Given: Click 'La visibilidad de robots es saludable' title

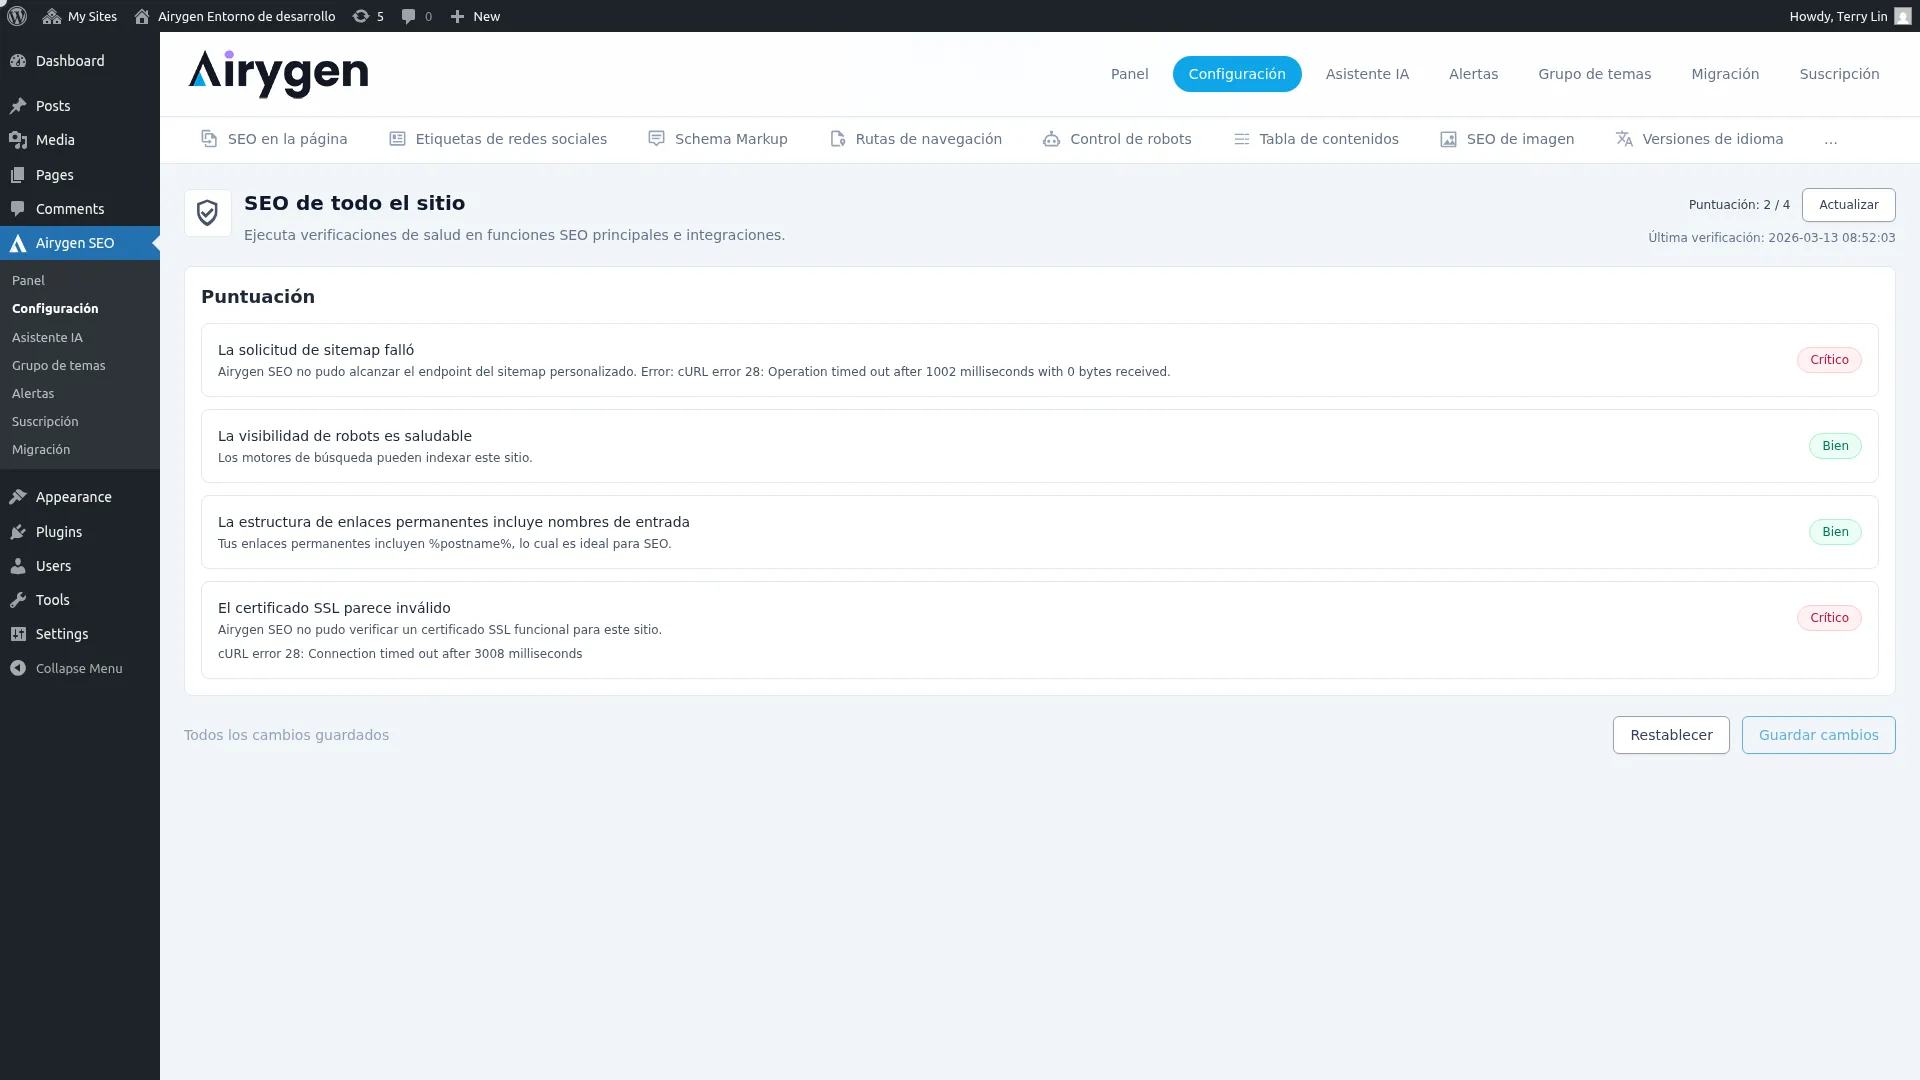Looking at the screenshot, I should pos(345,436).
